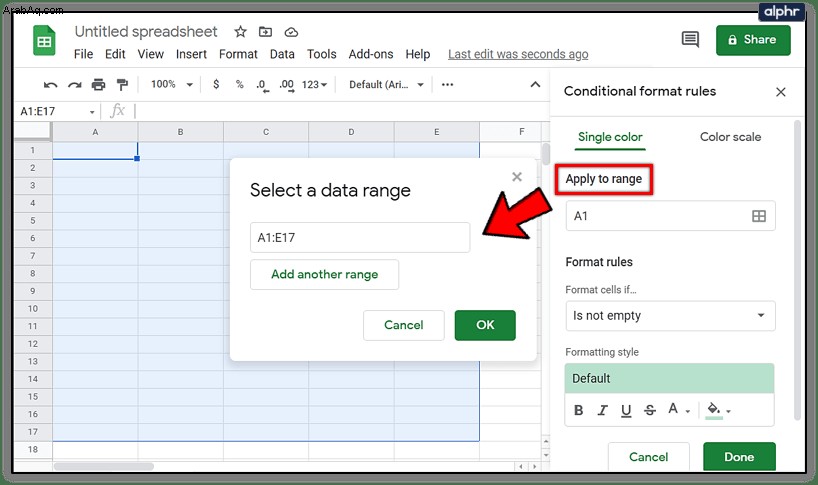The image size is (818, 485).
Task: Select column A header
Action: 95,132
